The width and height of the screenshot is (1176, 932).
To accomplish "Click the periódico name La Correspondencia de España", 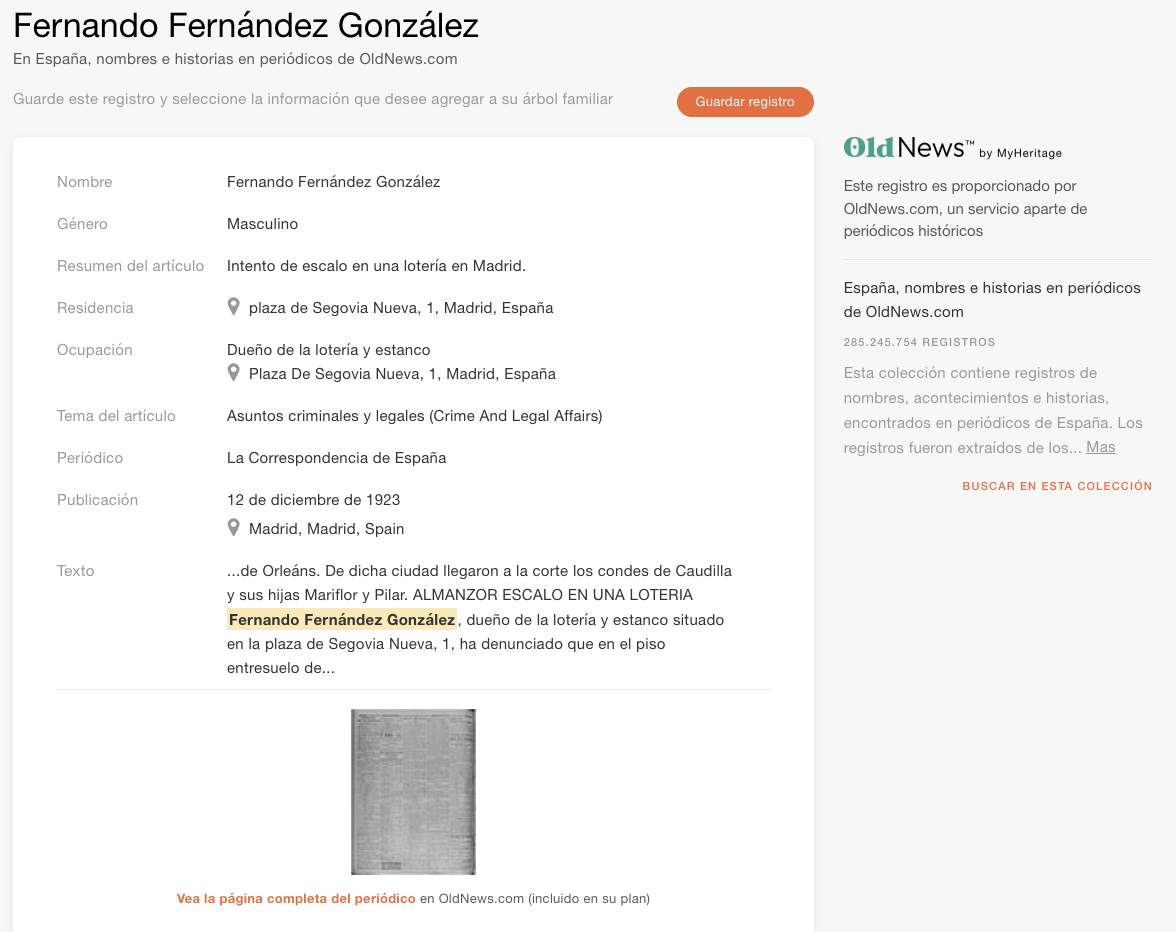I will click(x=336, y=458).
